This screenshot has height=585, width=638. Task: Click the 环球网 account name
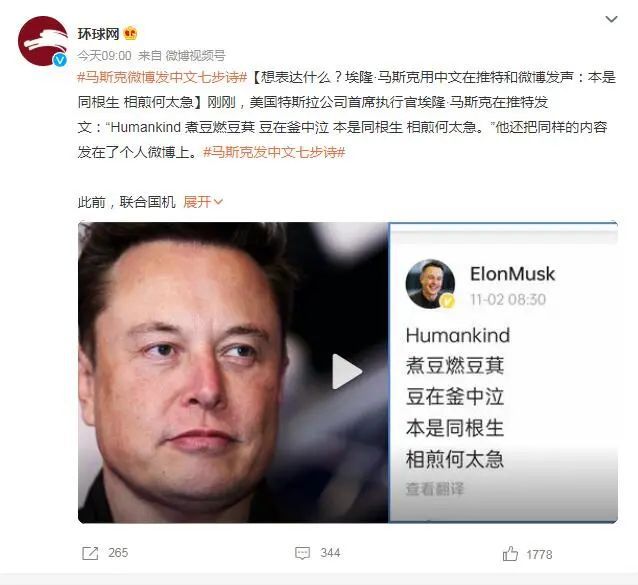pyautogui.click(x=98, y=33)
